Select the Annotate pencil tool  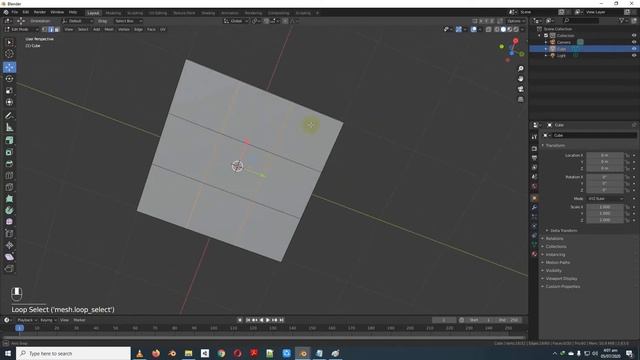(x=9, y=116)
